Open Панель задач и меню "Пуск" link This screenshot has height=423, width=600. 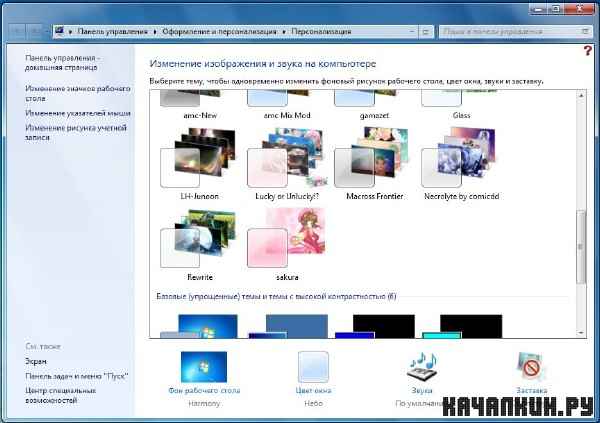77,376
